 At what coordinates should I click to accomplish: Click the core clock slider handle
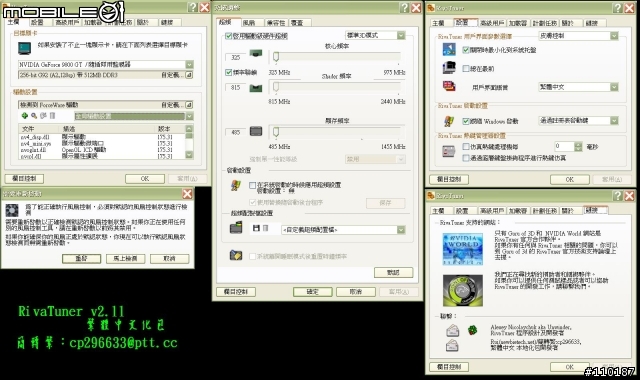click(276, 57)
